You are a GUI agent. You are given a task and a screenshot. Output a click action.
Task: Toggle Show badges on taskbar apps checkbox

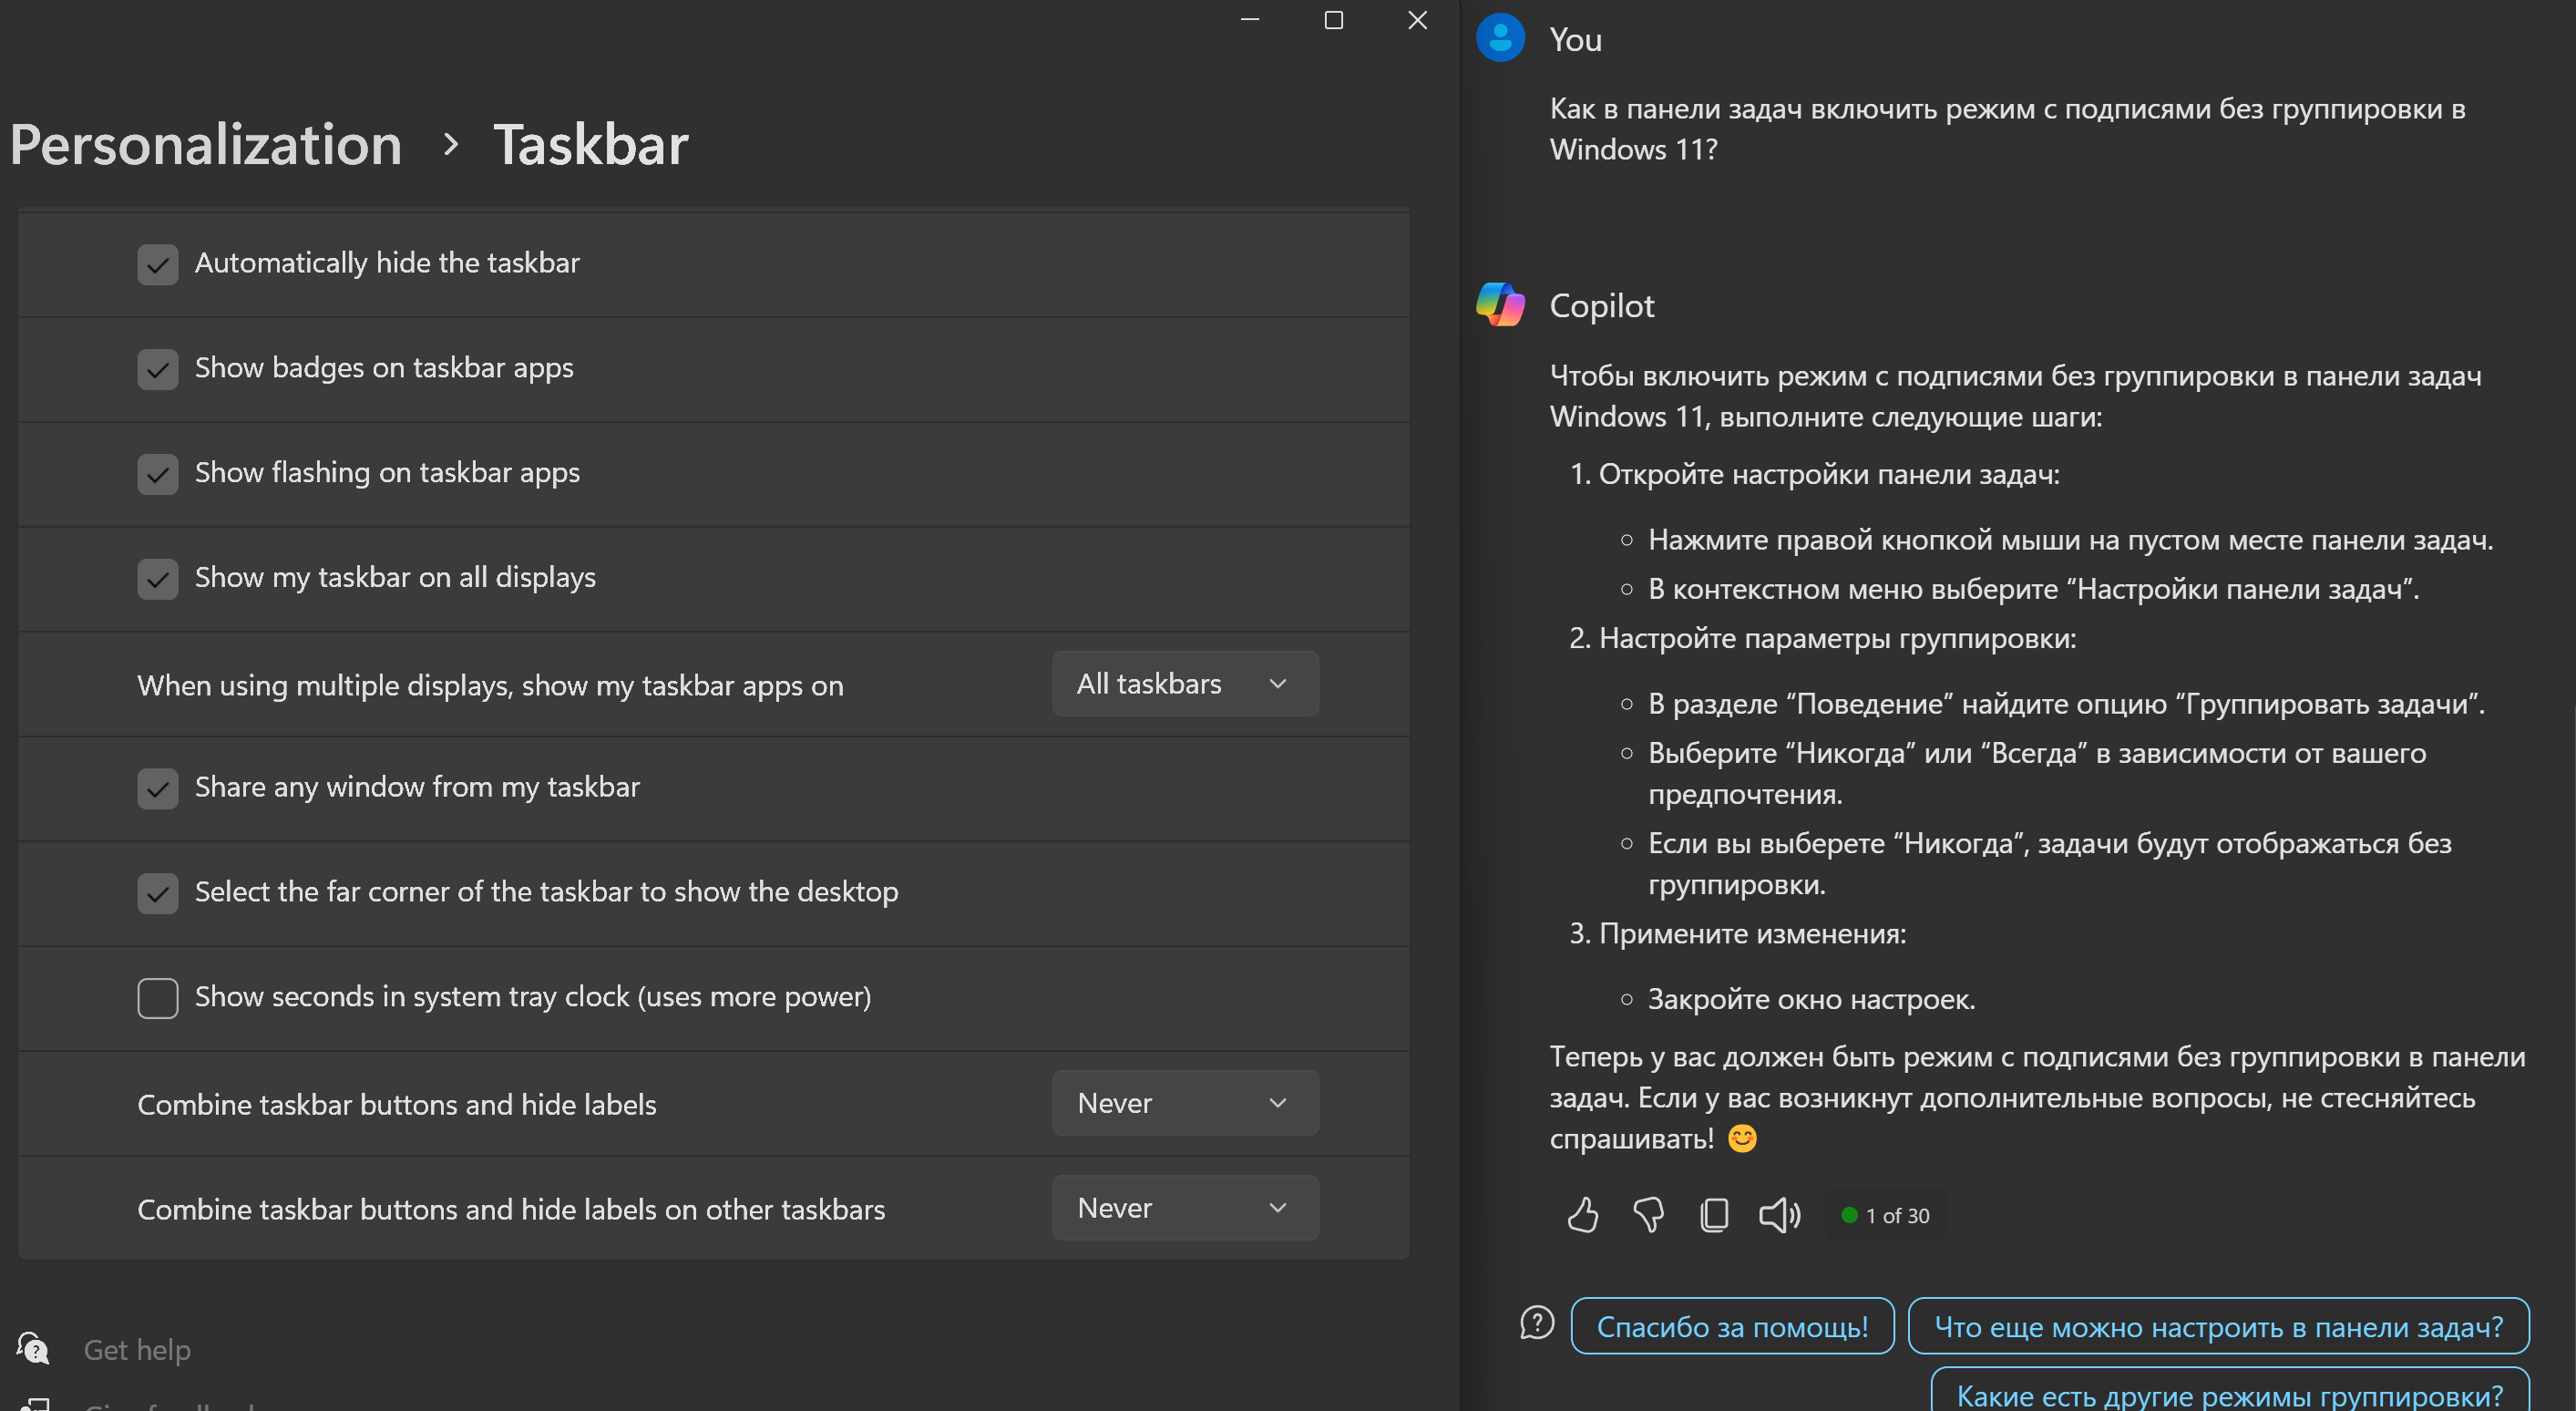[x=158, y=369]
